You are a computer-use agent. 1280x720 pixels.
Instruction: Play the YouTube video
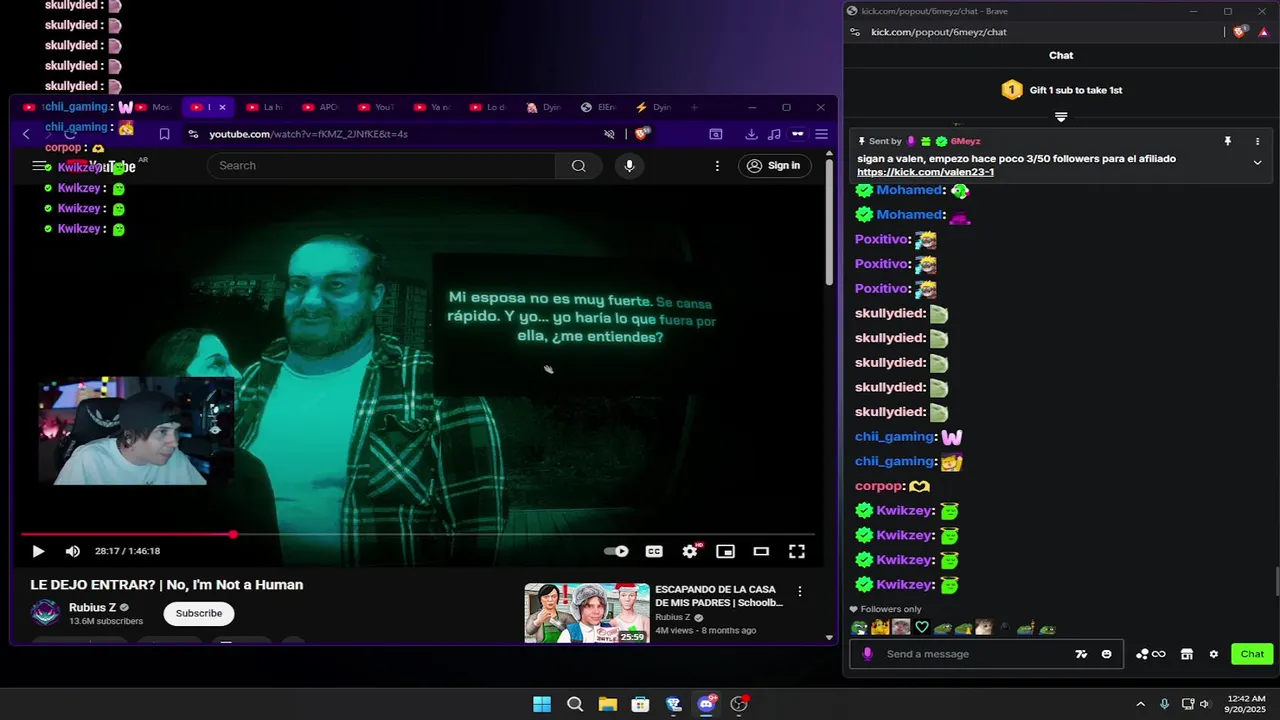(38, 551)
